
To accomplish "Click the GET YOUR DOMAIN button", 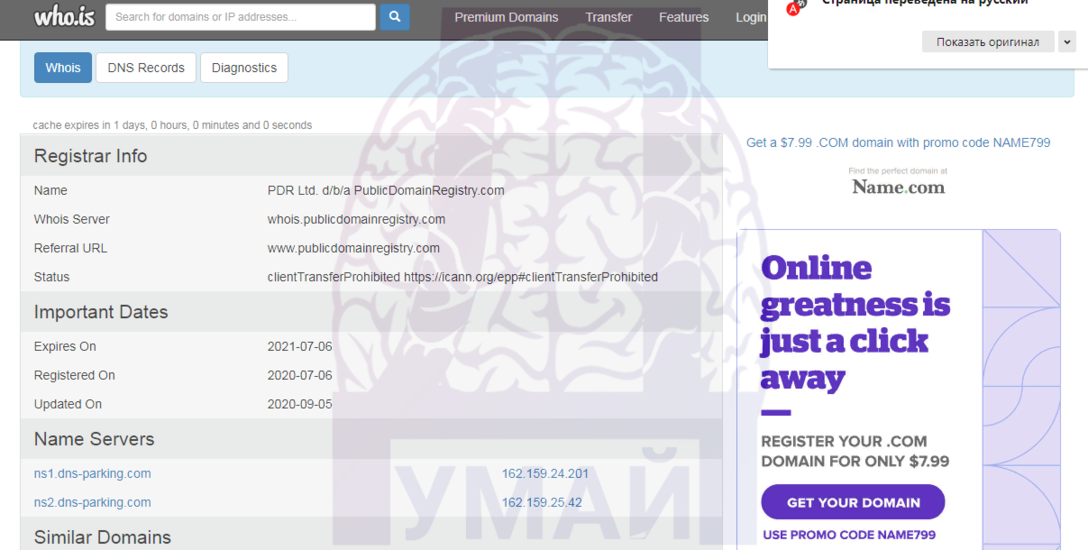I will pos(853,503).
